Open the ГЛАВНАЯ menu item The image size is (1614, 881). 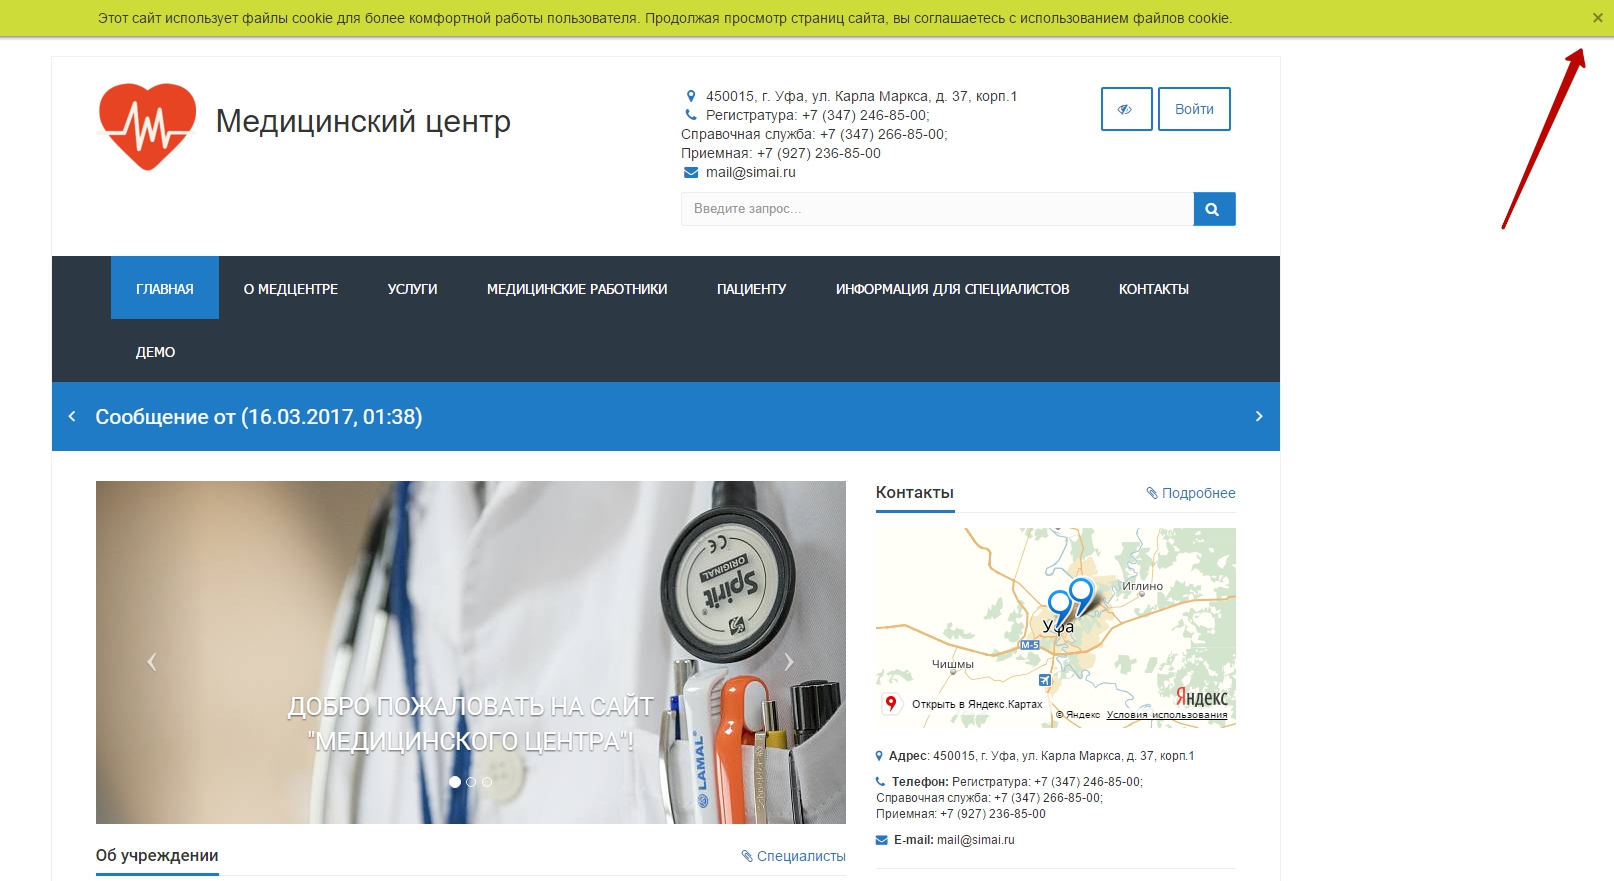click(x=165, y=289)
